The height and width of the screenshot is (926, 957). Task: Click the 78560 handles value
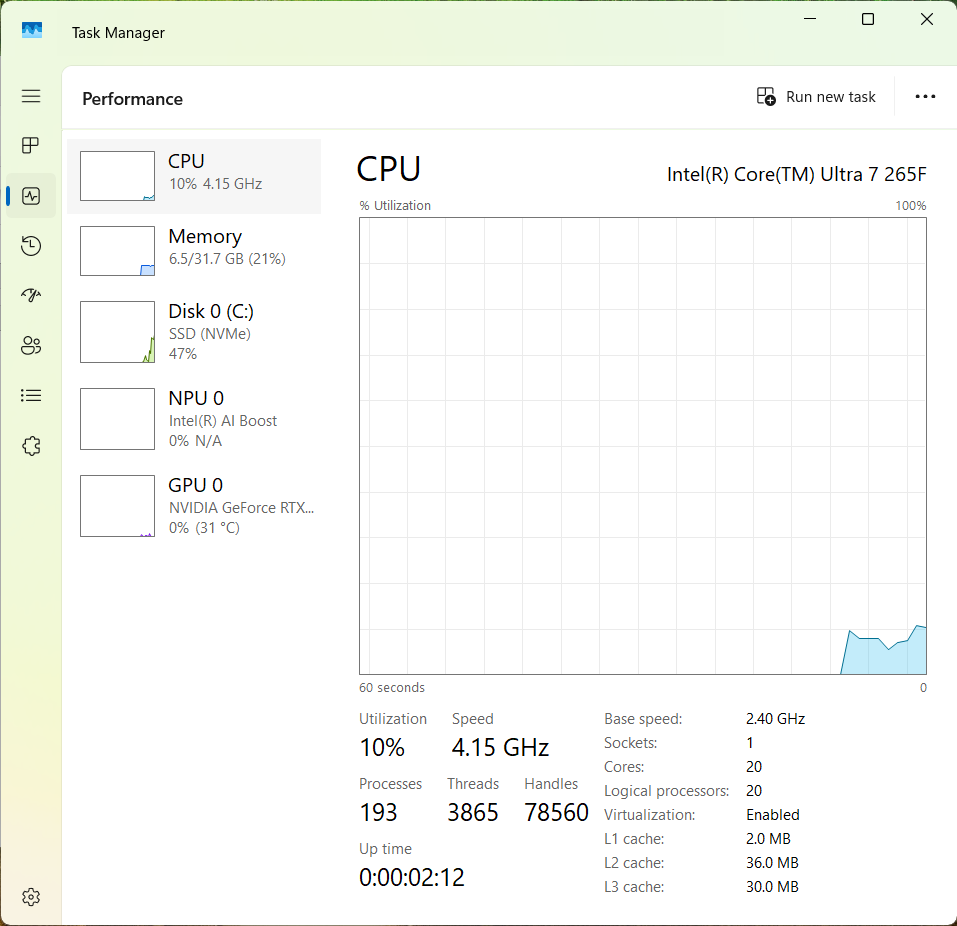tap(557, 812)
